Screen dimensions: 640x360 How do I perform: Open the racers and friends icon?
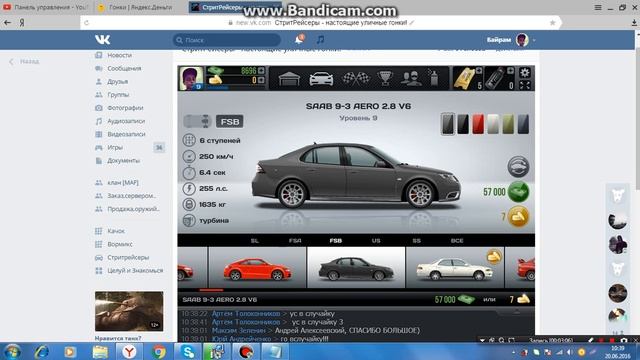[411, 78]
